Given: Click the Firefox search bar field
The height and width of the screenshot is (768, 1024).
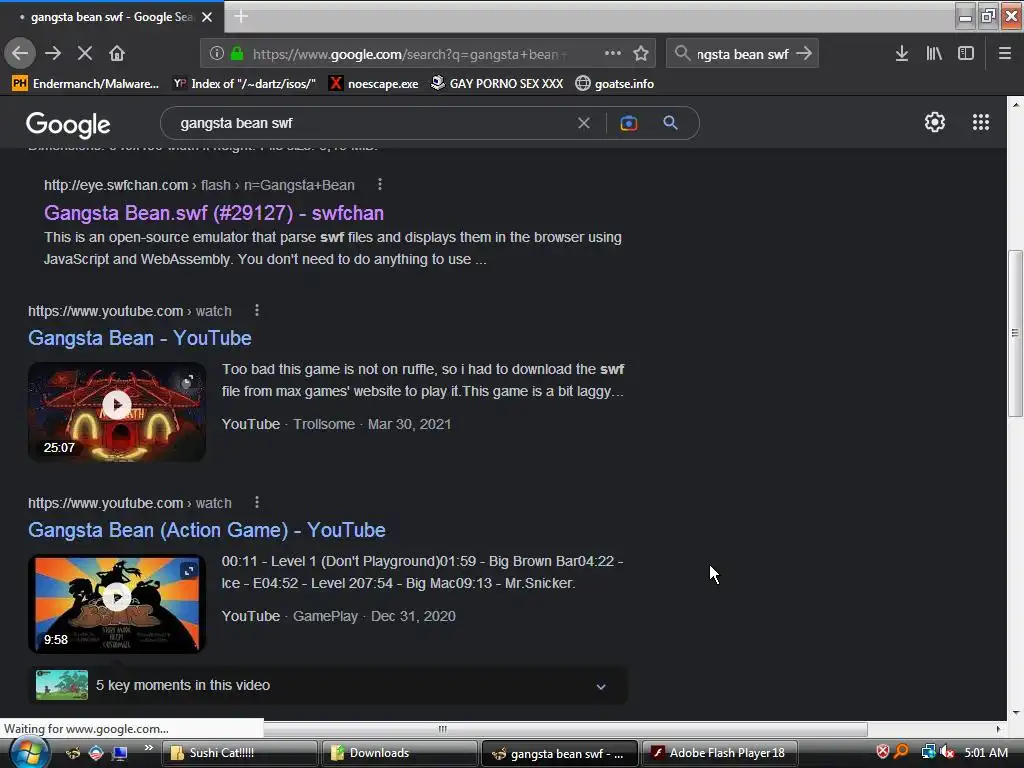Looking at the screenshot, I should [x=742, y=54].
